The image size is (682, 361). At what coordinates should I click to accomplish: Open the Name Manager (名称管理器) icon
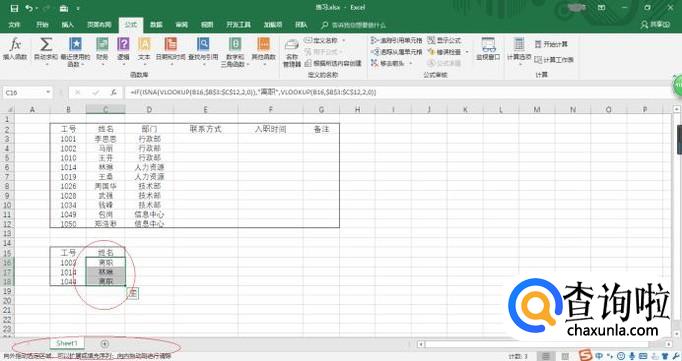[x=292, y=53]
